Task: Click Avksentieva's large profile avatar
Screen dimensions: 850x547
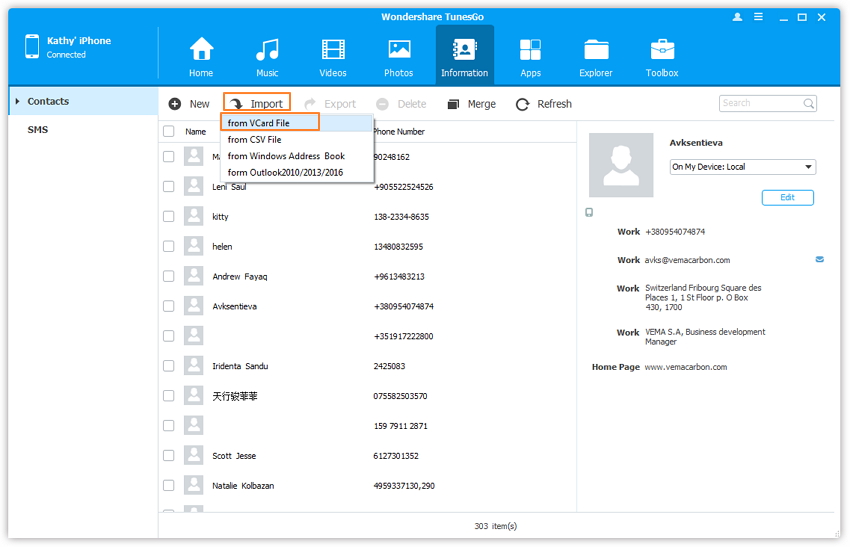Action: pyautogui.click(x=621, y=165)
